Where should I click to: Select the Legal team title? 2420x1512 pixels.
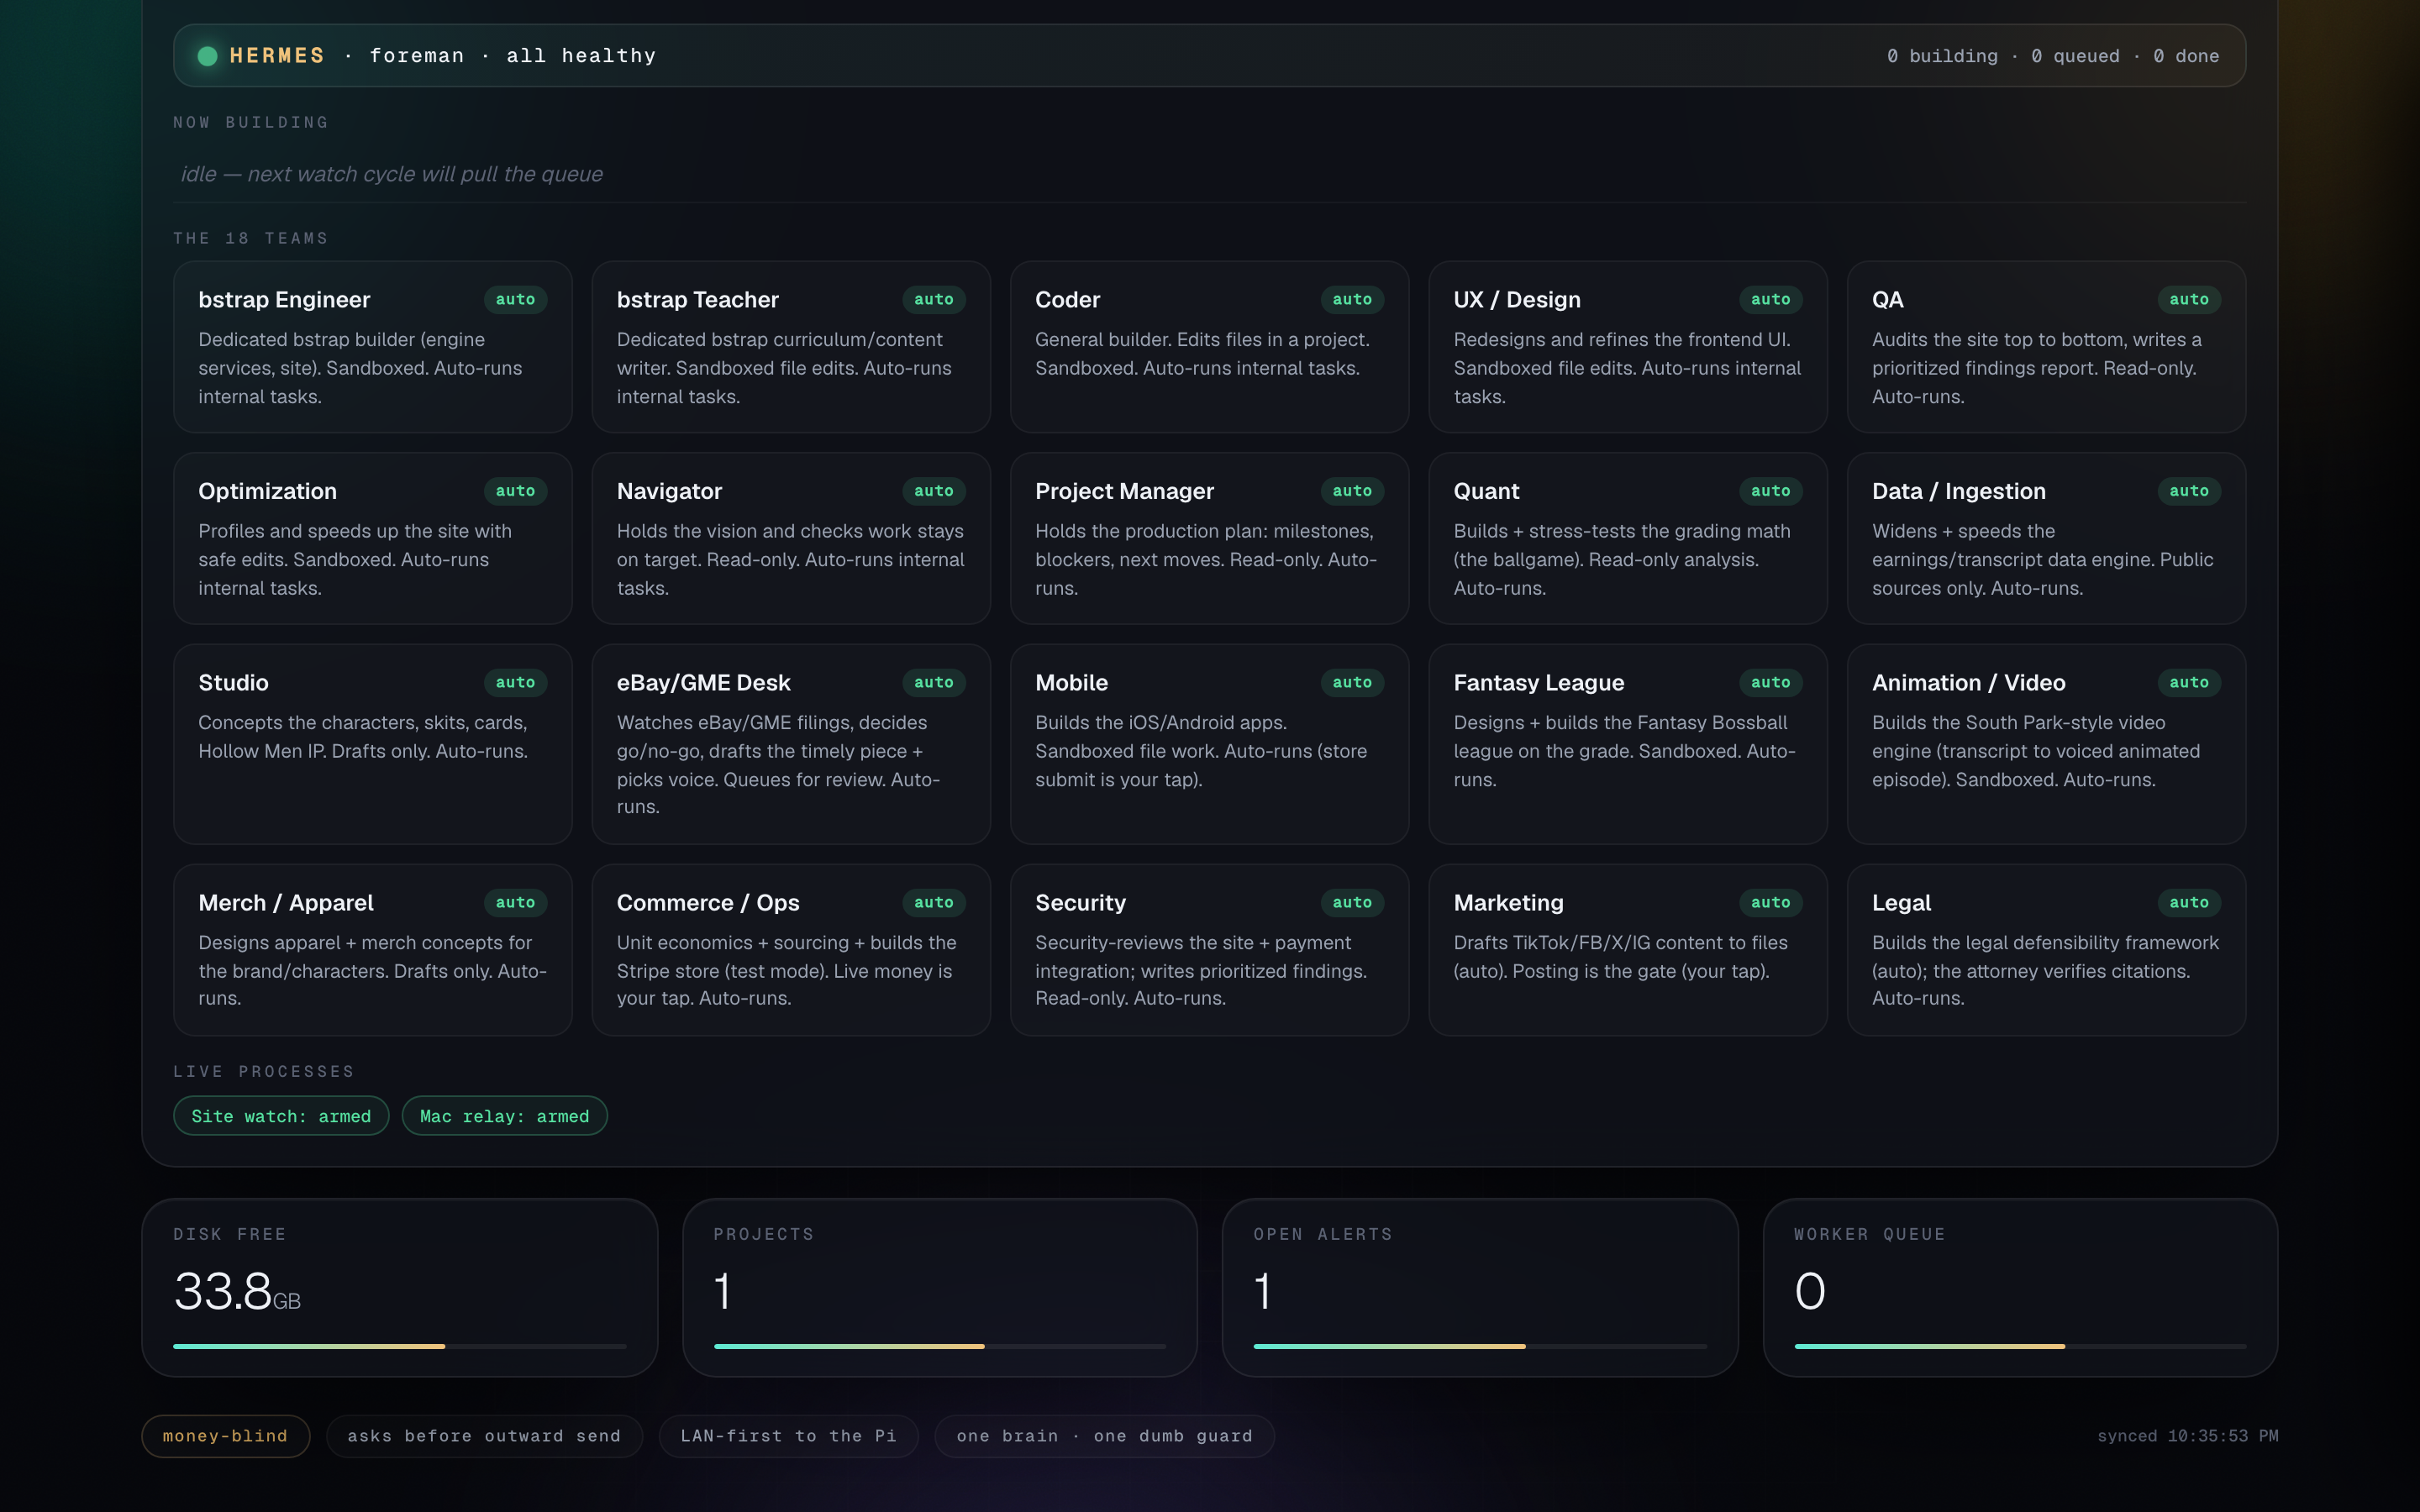click(1901, 903)
